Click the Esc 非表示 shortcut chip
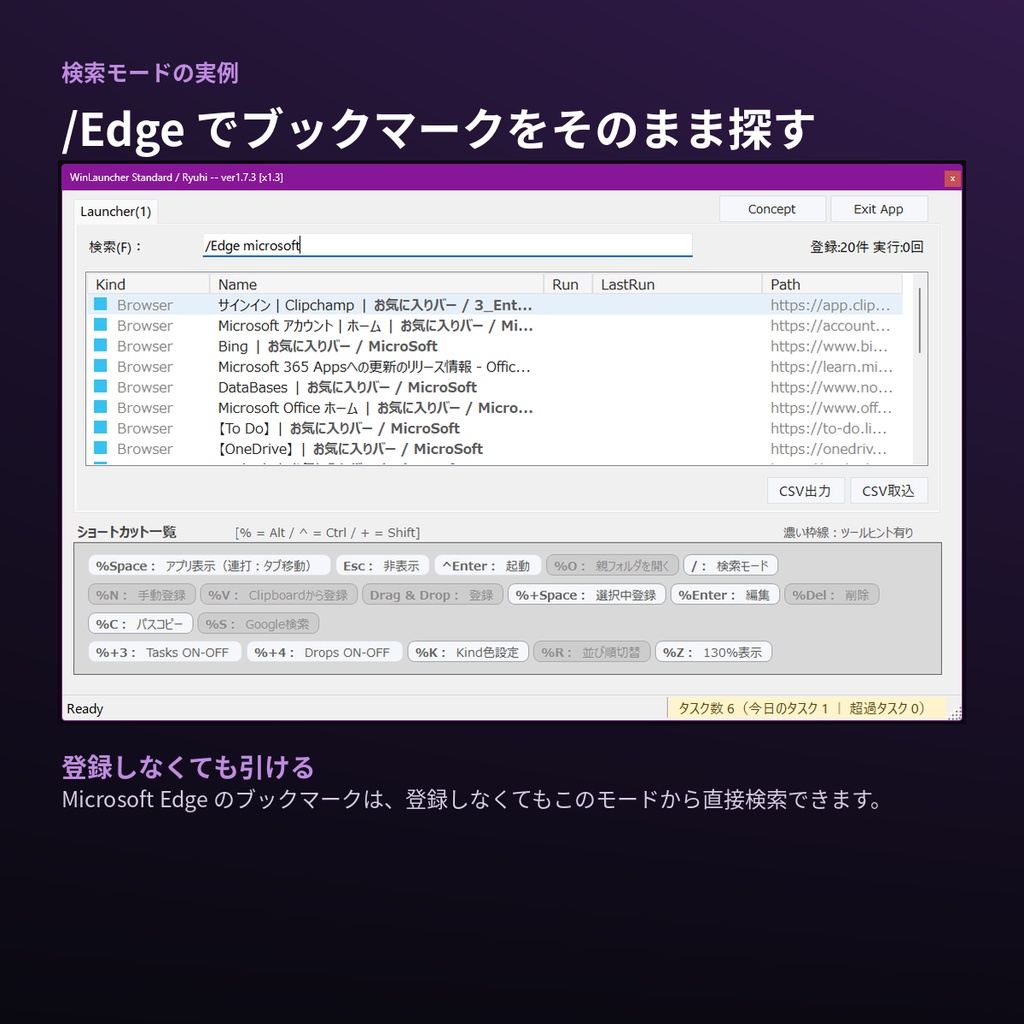Screen dimensions: 1024x1024 click(x=382, y=566)
